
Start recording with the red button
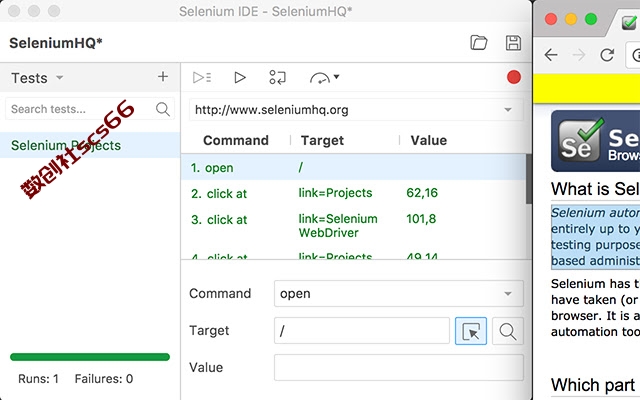(x=513, y=77)
